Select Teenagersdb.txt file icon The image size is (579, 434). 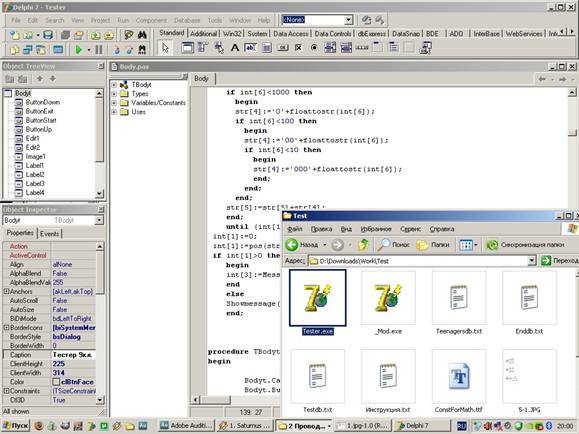459,298
